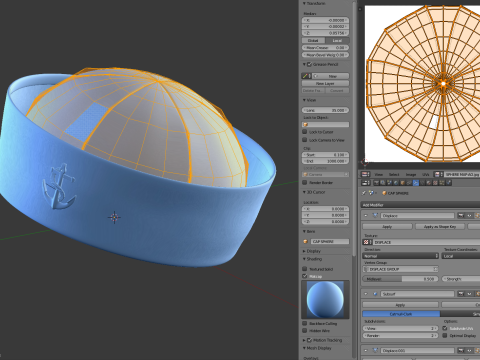Open the Constraints properties tab
This screenshot has width=480, height=360.
pyautogui.click(x=409, y=183)
